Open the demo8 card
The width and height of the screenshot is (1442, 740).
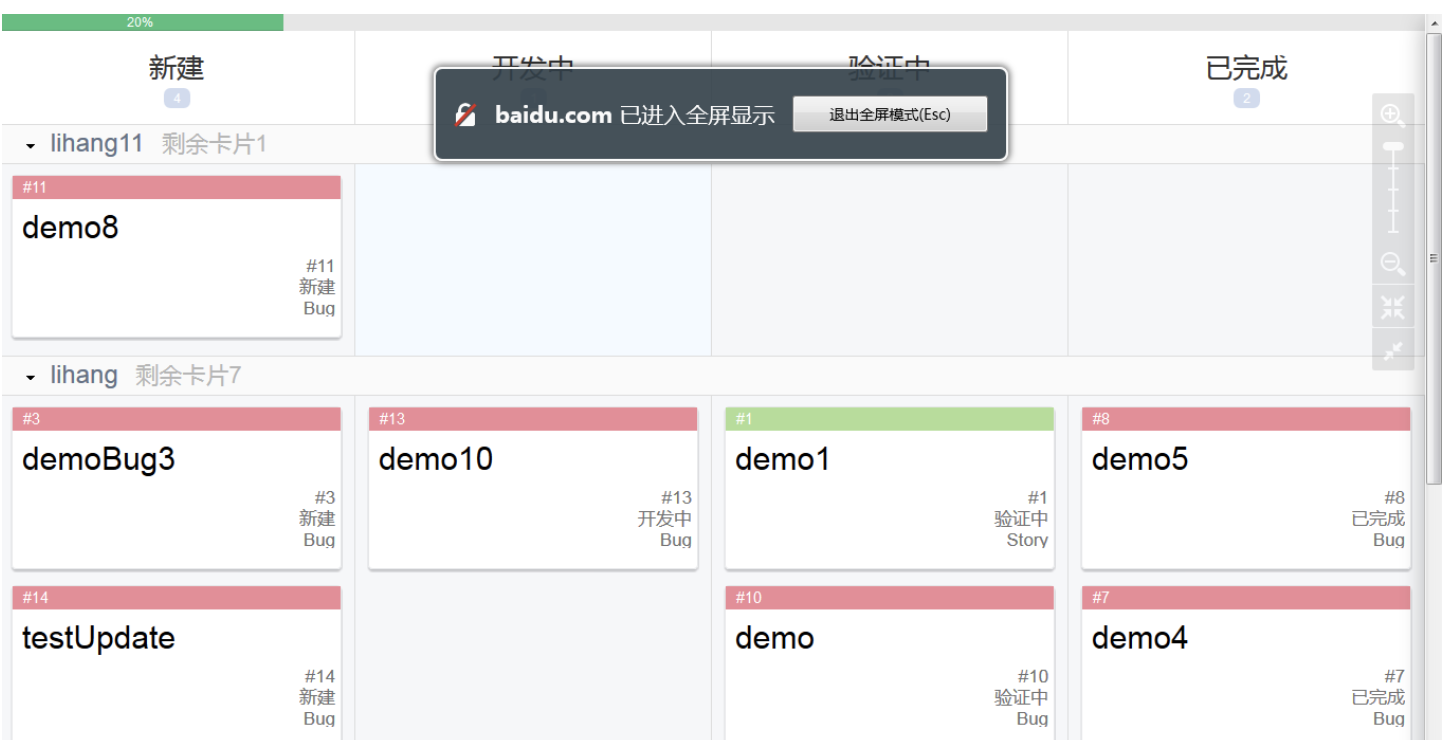(x=70, y=228)
